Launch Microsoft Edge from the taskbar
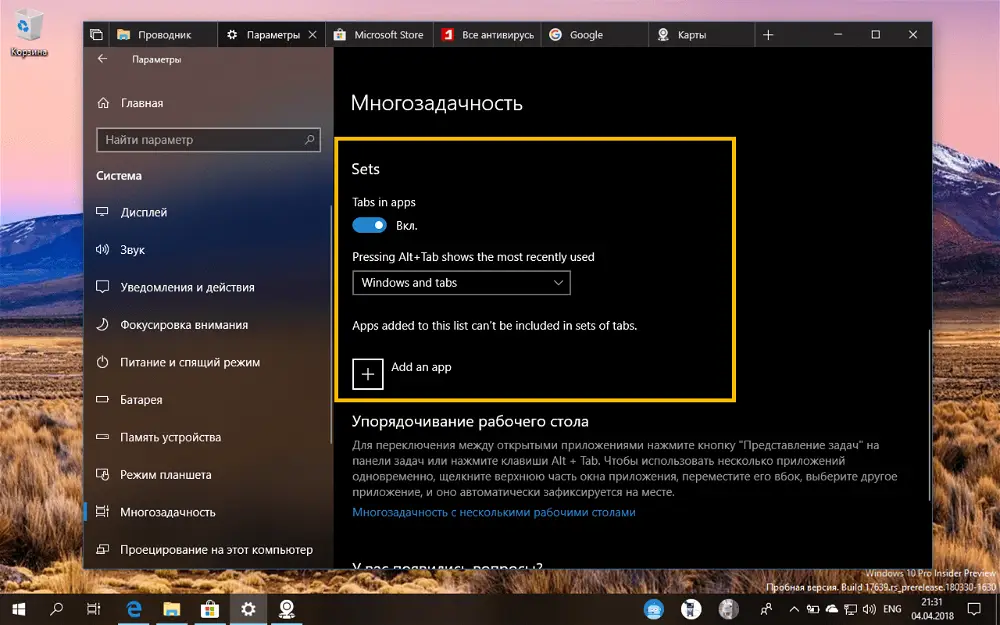This screenshot has height=625, width=1000. 133,609
